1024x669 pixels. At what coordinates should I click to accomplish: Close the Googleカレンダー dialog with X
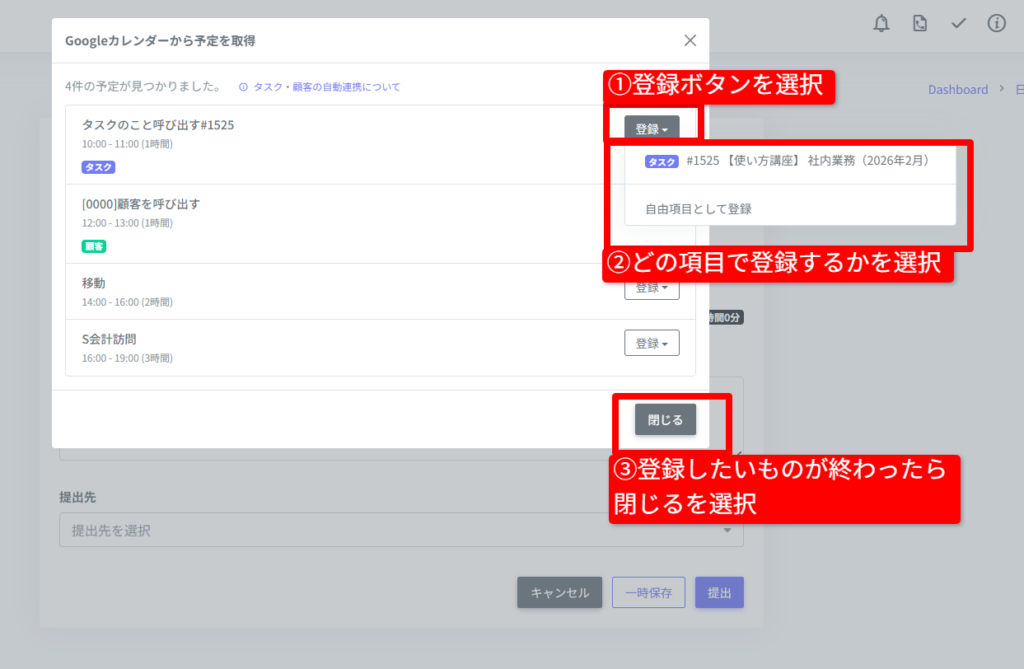(690, 41)
